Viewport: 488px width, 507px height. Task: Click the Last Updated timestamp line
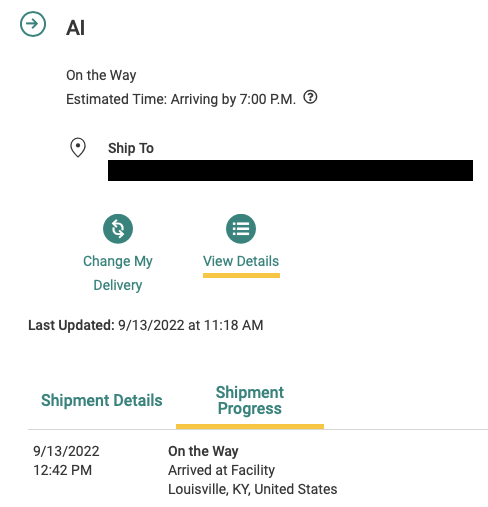click(146, 325)
